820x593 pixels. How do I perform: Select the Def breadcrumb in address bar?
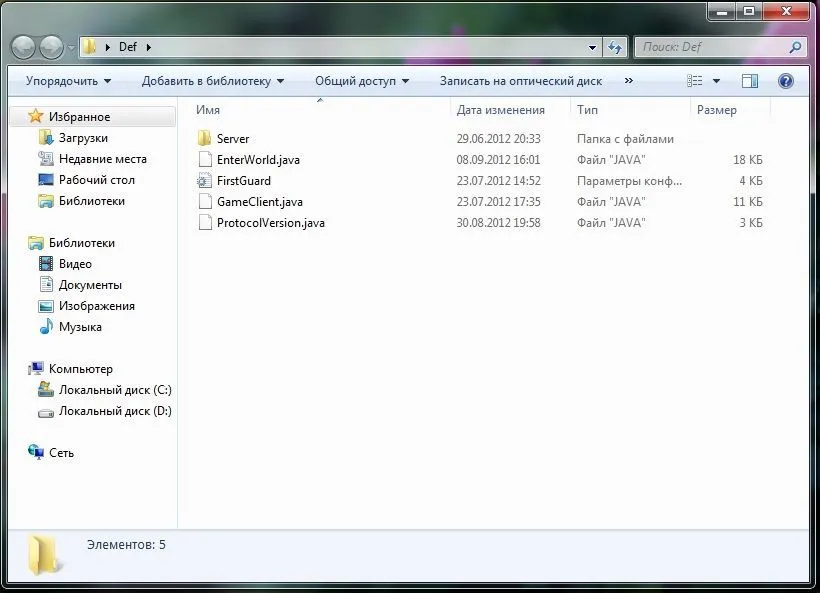[x=128, y=47]
